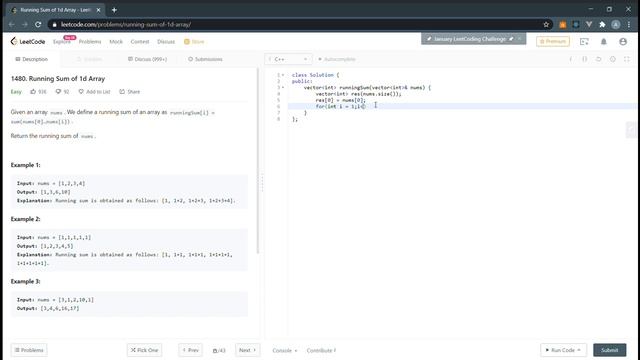Click the Easy difficulty label
Viewport: 640px width, 360px height.
click(x=16, y=92)
